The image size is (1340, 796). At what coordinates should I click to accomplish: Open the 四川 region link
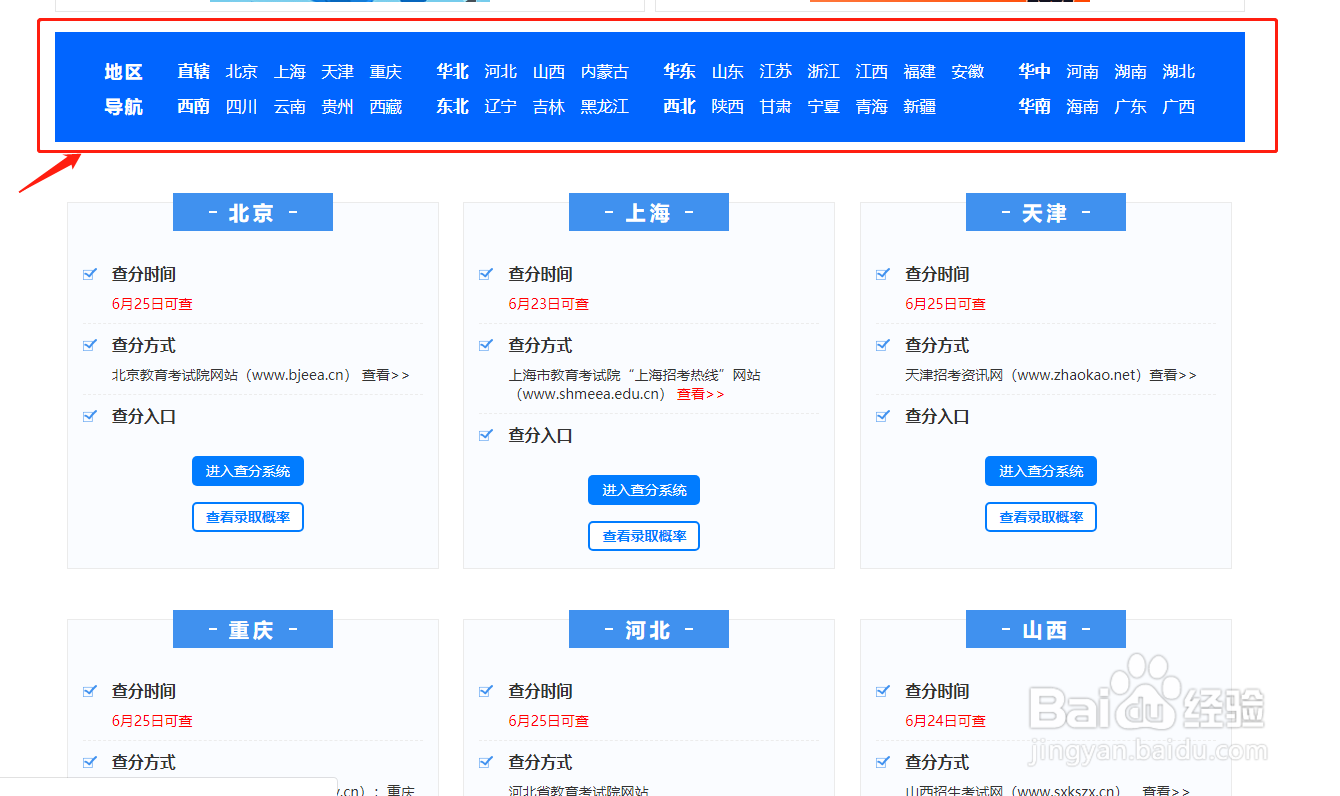(242, 107)
